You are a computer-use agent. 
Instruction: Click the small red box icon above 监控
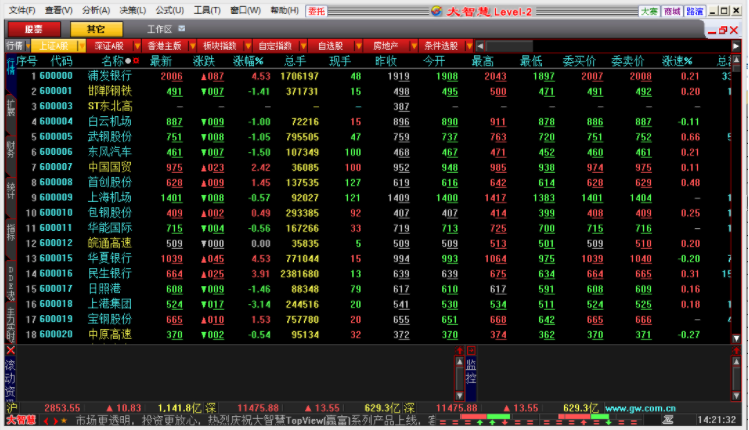click(471, 350)
